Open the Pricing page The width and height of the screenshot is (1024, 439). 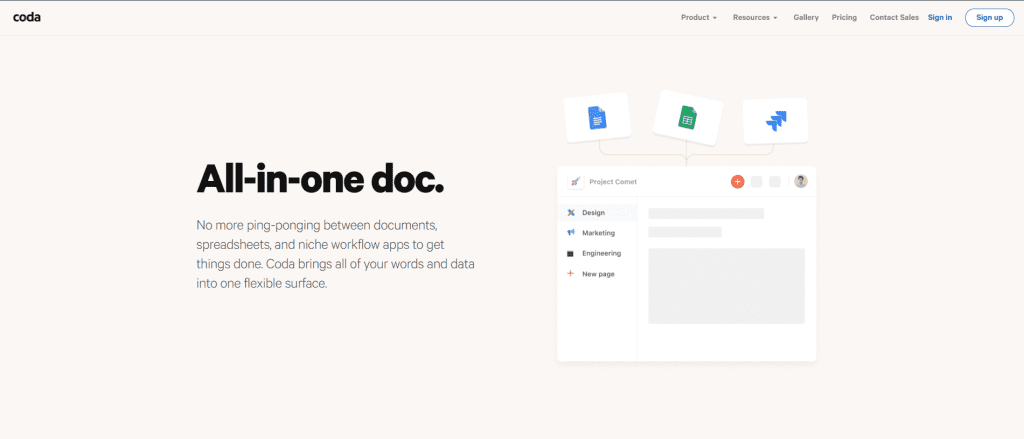click(844, 18)
